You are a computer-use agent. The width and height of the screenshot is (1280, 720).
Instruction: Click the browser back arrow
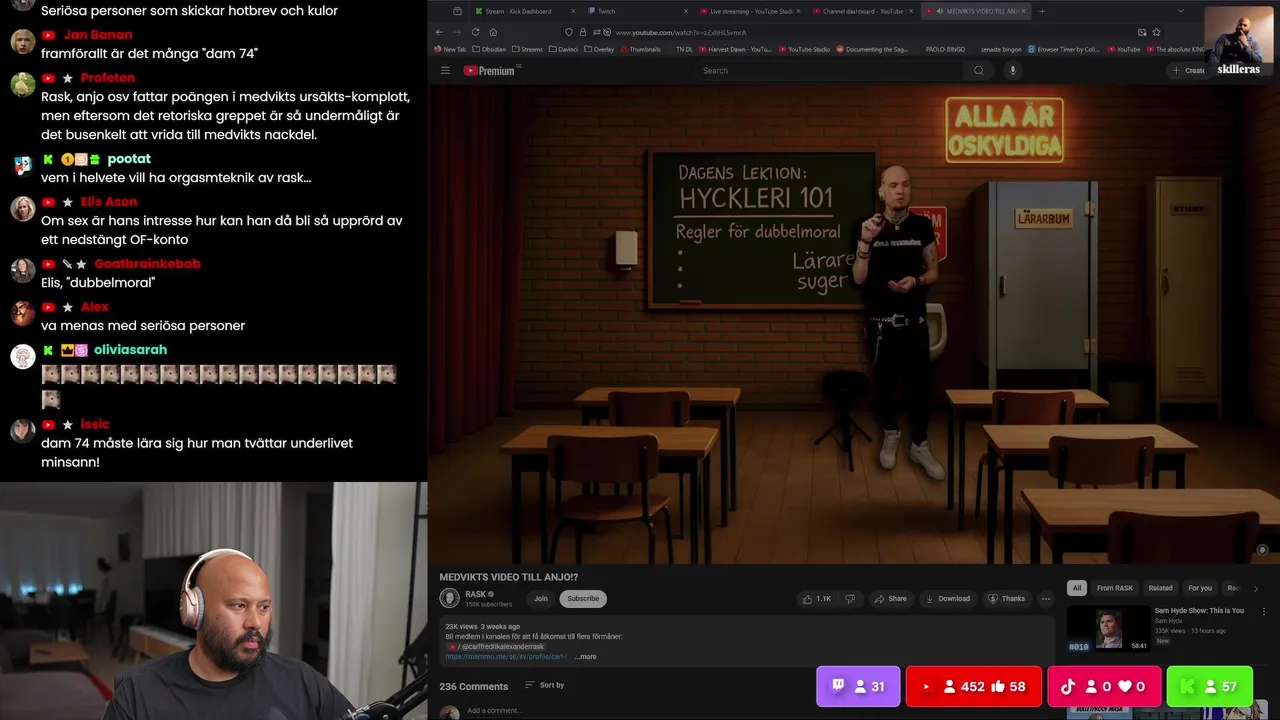tap(439, 32)
